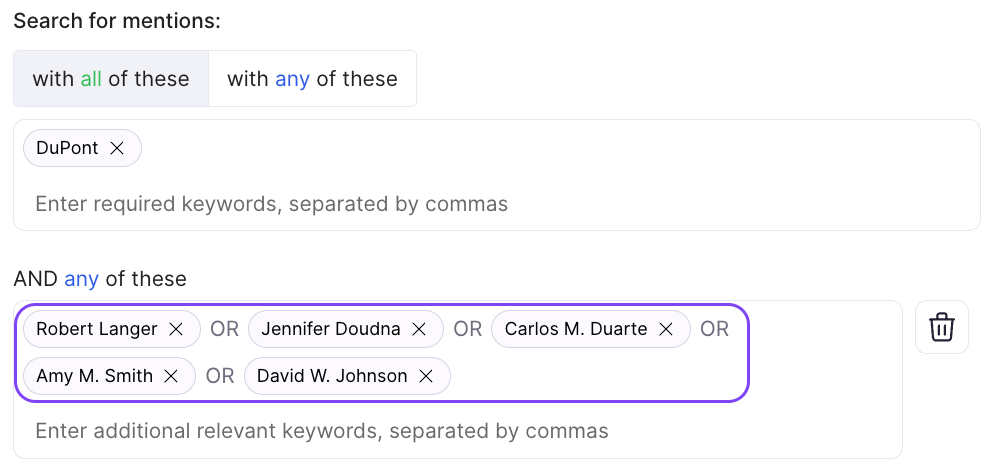992x470 pixels.
Task: Delete the keyword group with trash icon
Action: click(x=941, y=327)
